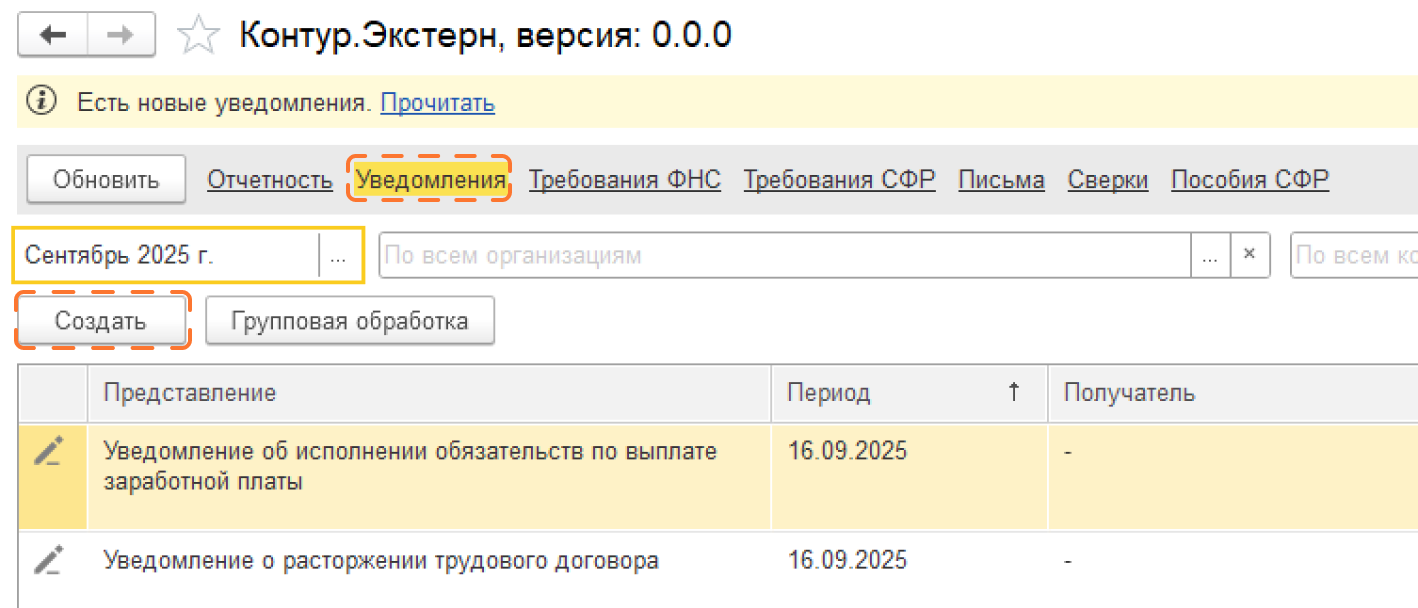Click the forward navigation arrow
1418x608 pixels.
point(121,36)
